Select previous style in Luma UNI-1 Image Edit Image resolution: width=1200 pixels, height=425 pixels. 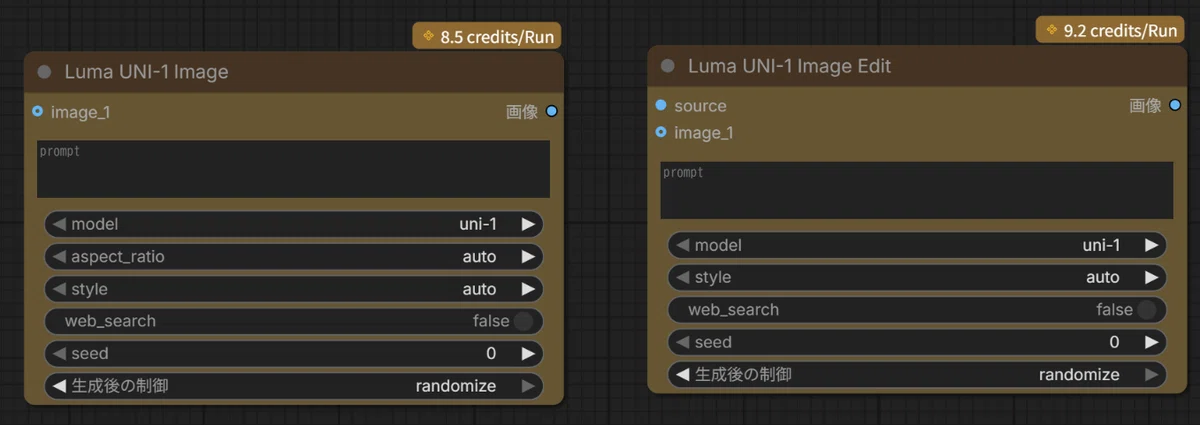click(x=682, y=277)
